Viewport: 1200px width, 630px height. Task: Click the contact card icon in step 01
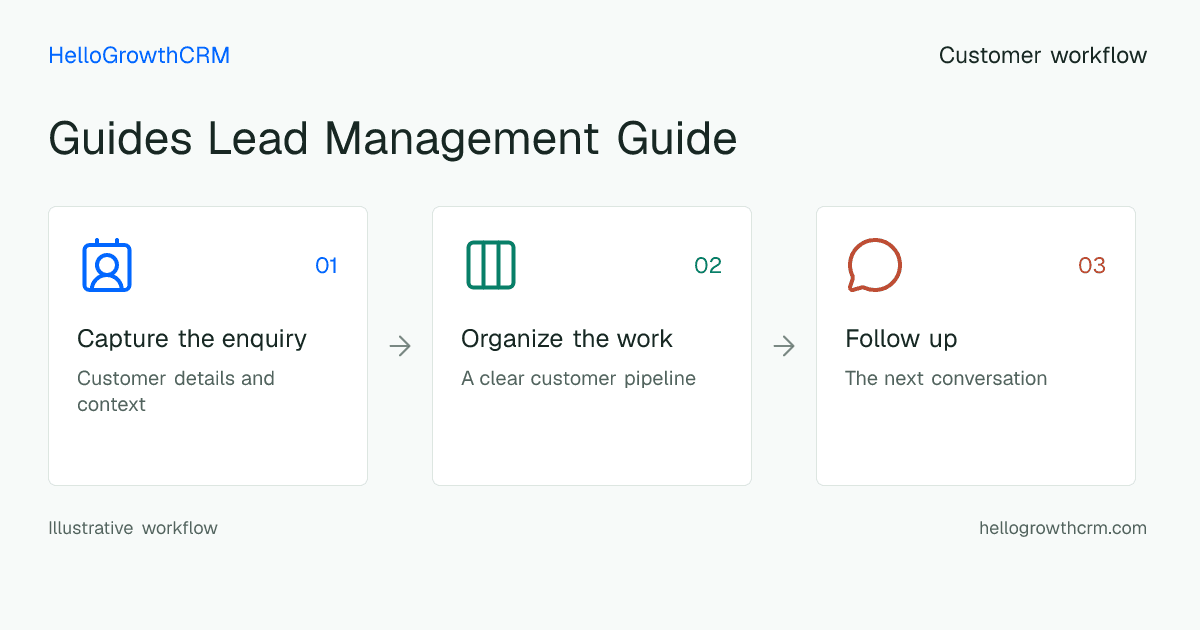(107, 265)
